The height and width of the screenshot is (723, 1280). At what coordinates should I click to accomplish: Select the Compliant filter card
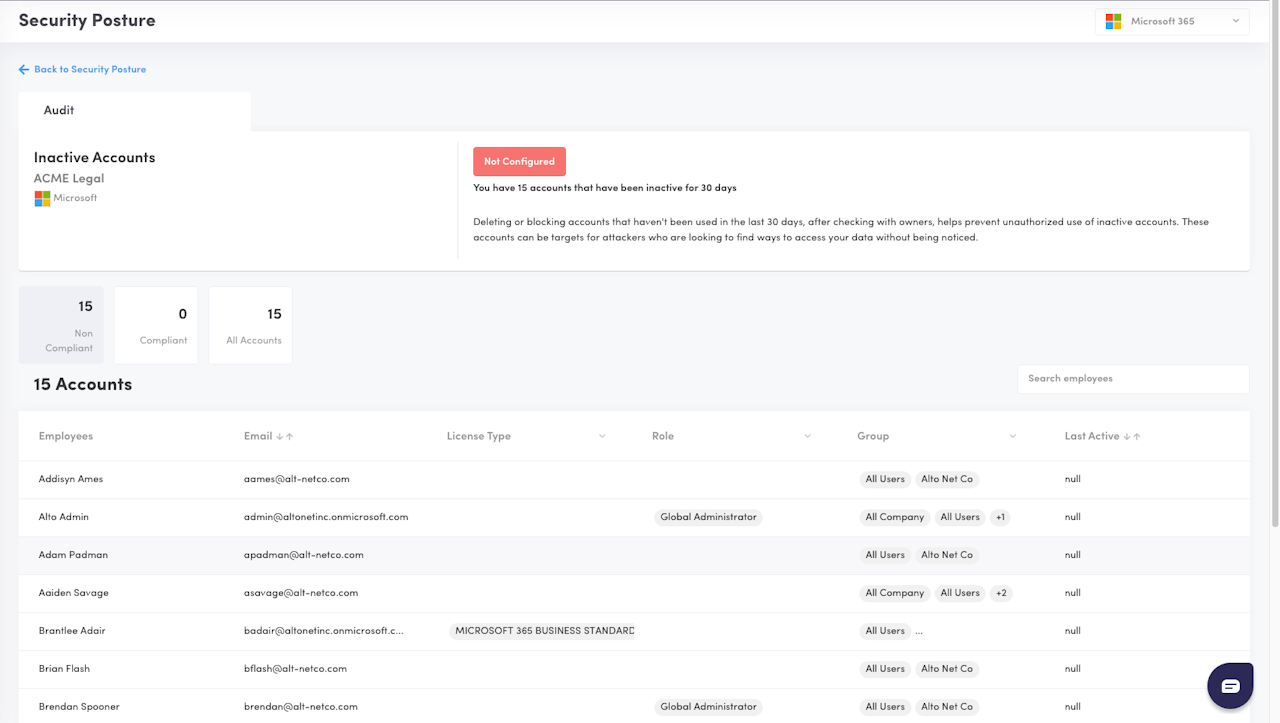(x=156, y=325)
